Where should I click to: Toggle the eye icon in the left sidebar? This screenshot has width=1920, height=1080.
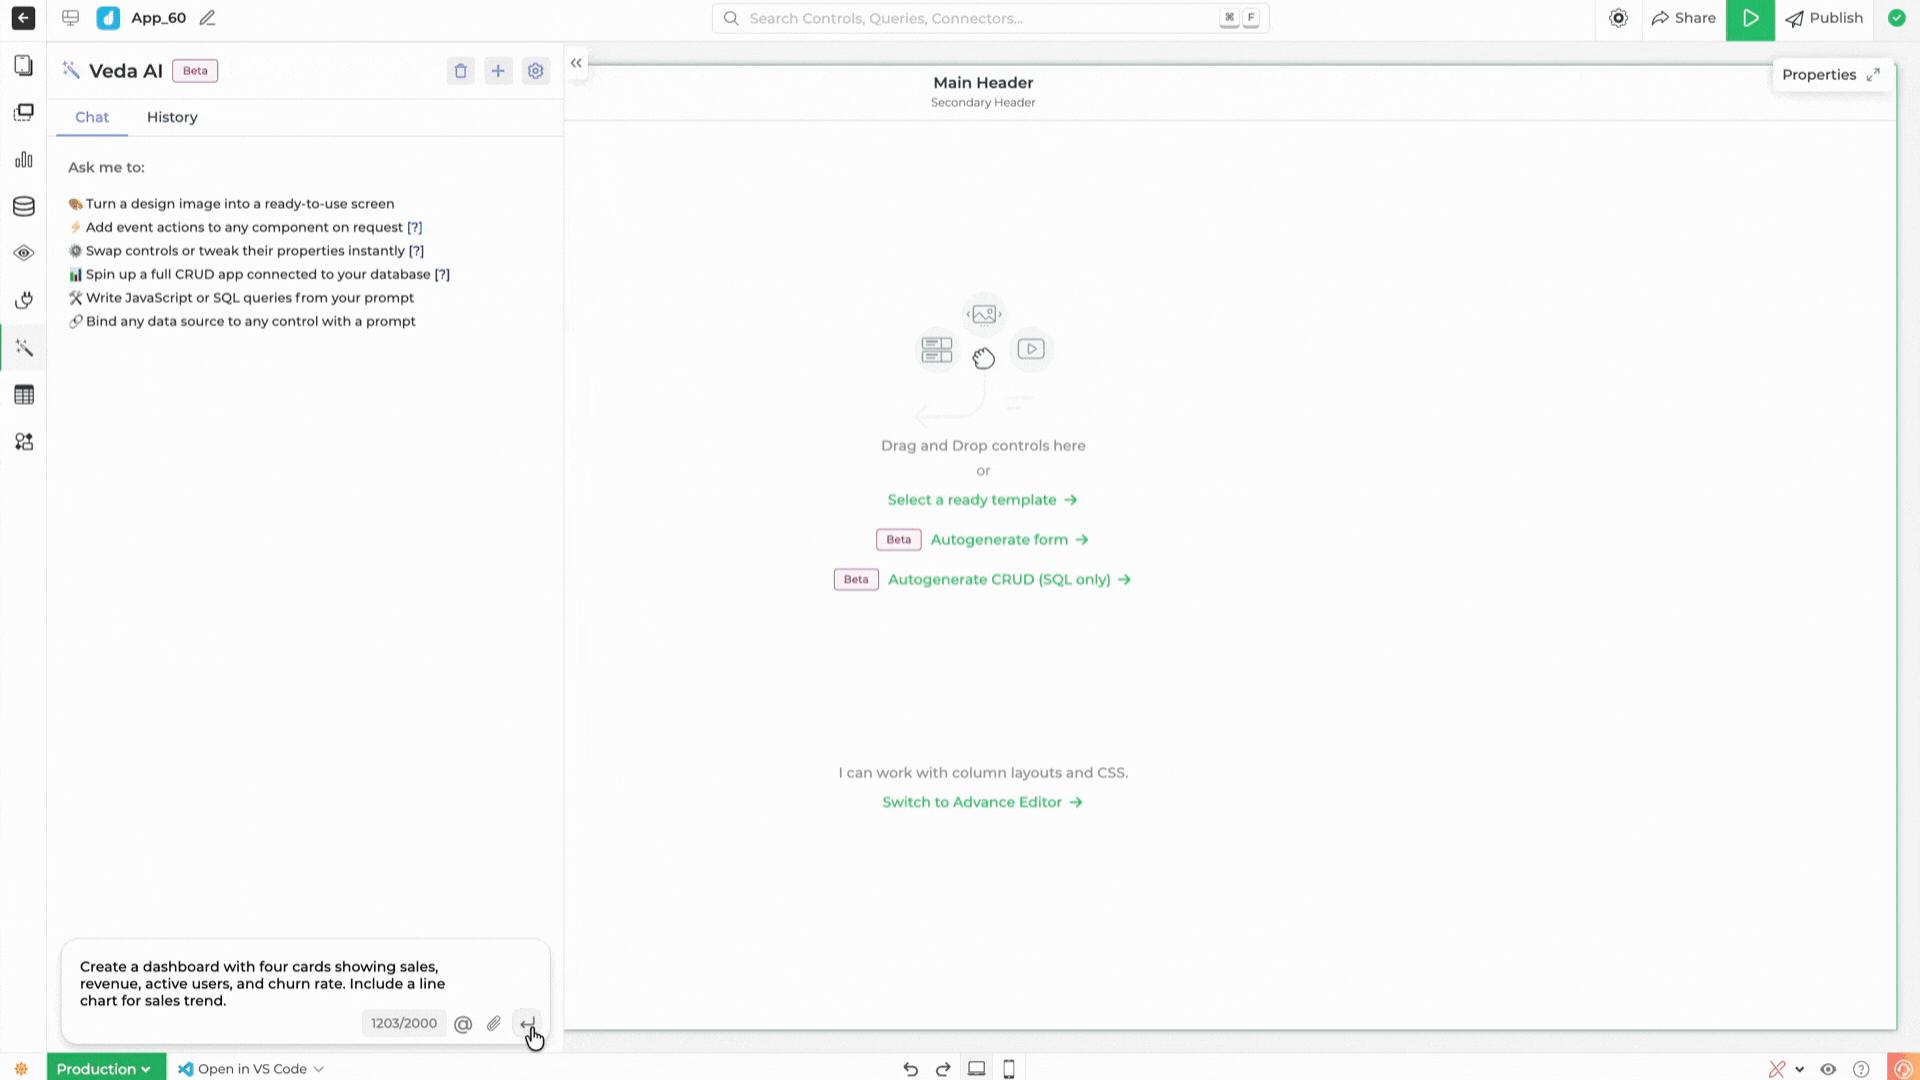coord(23,253)
